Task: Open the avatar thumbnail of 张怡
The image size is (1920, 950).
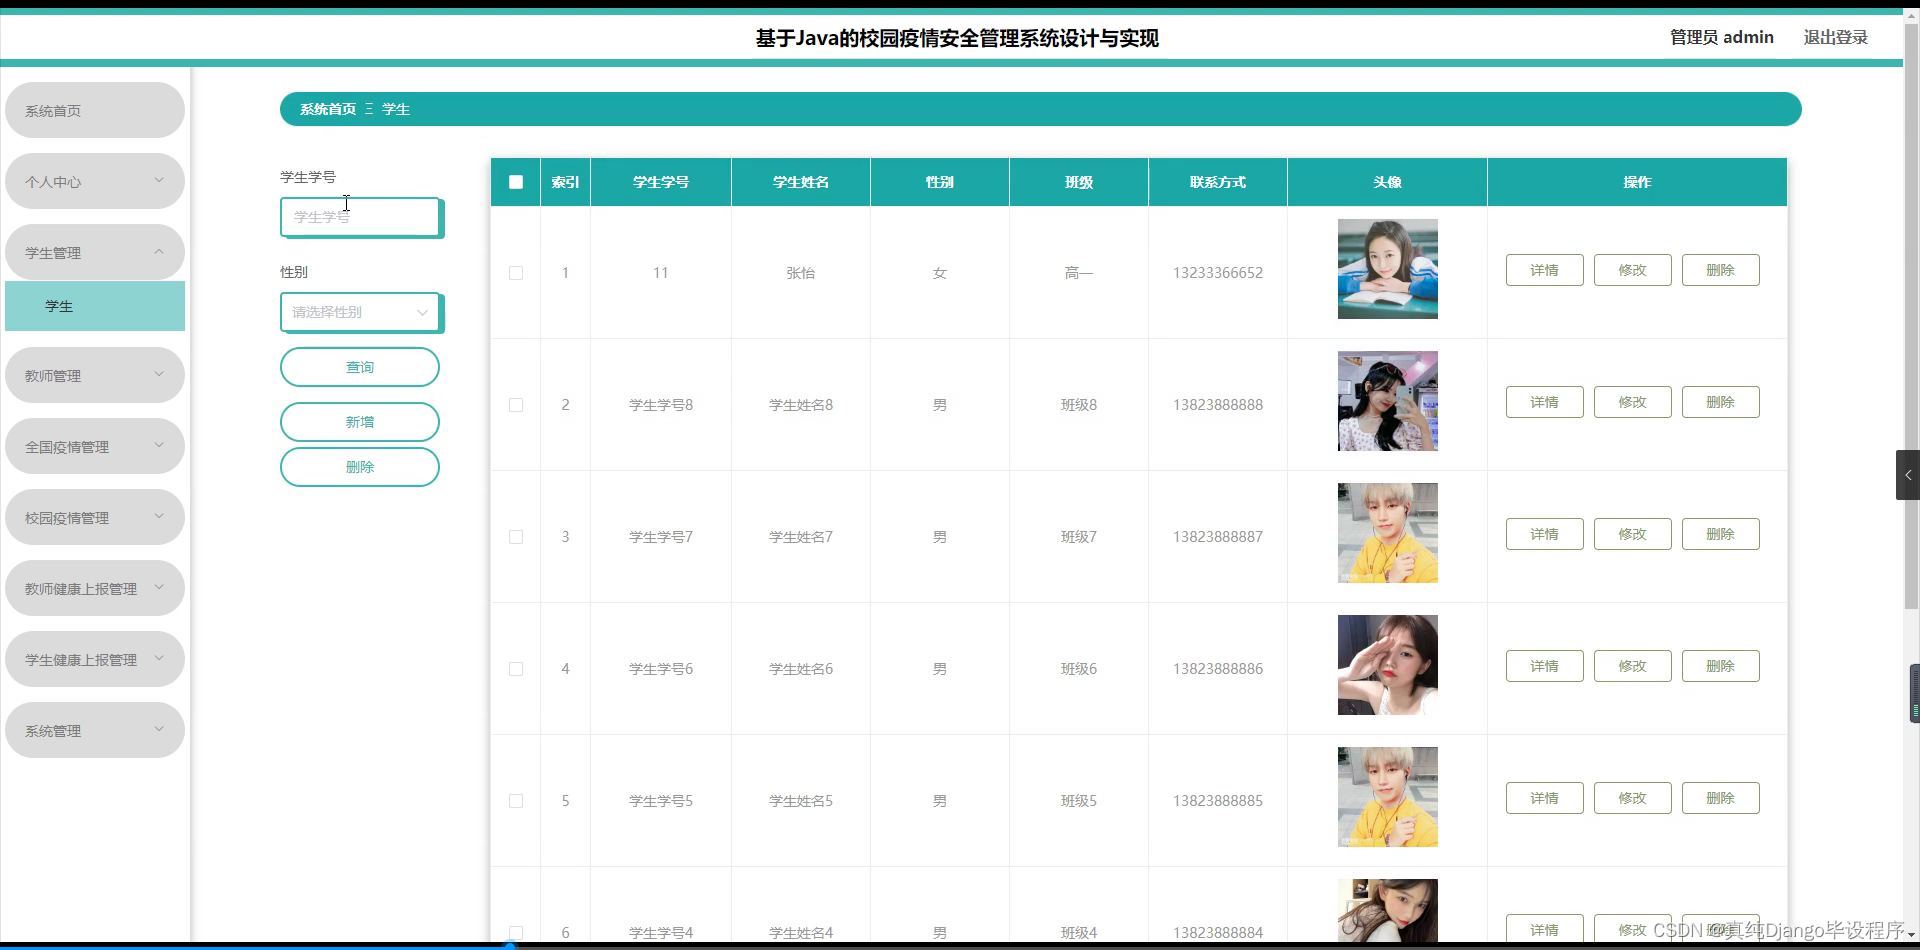Action: tap(1388, 269)
